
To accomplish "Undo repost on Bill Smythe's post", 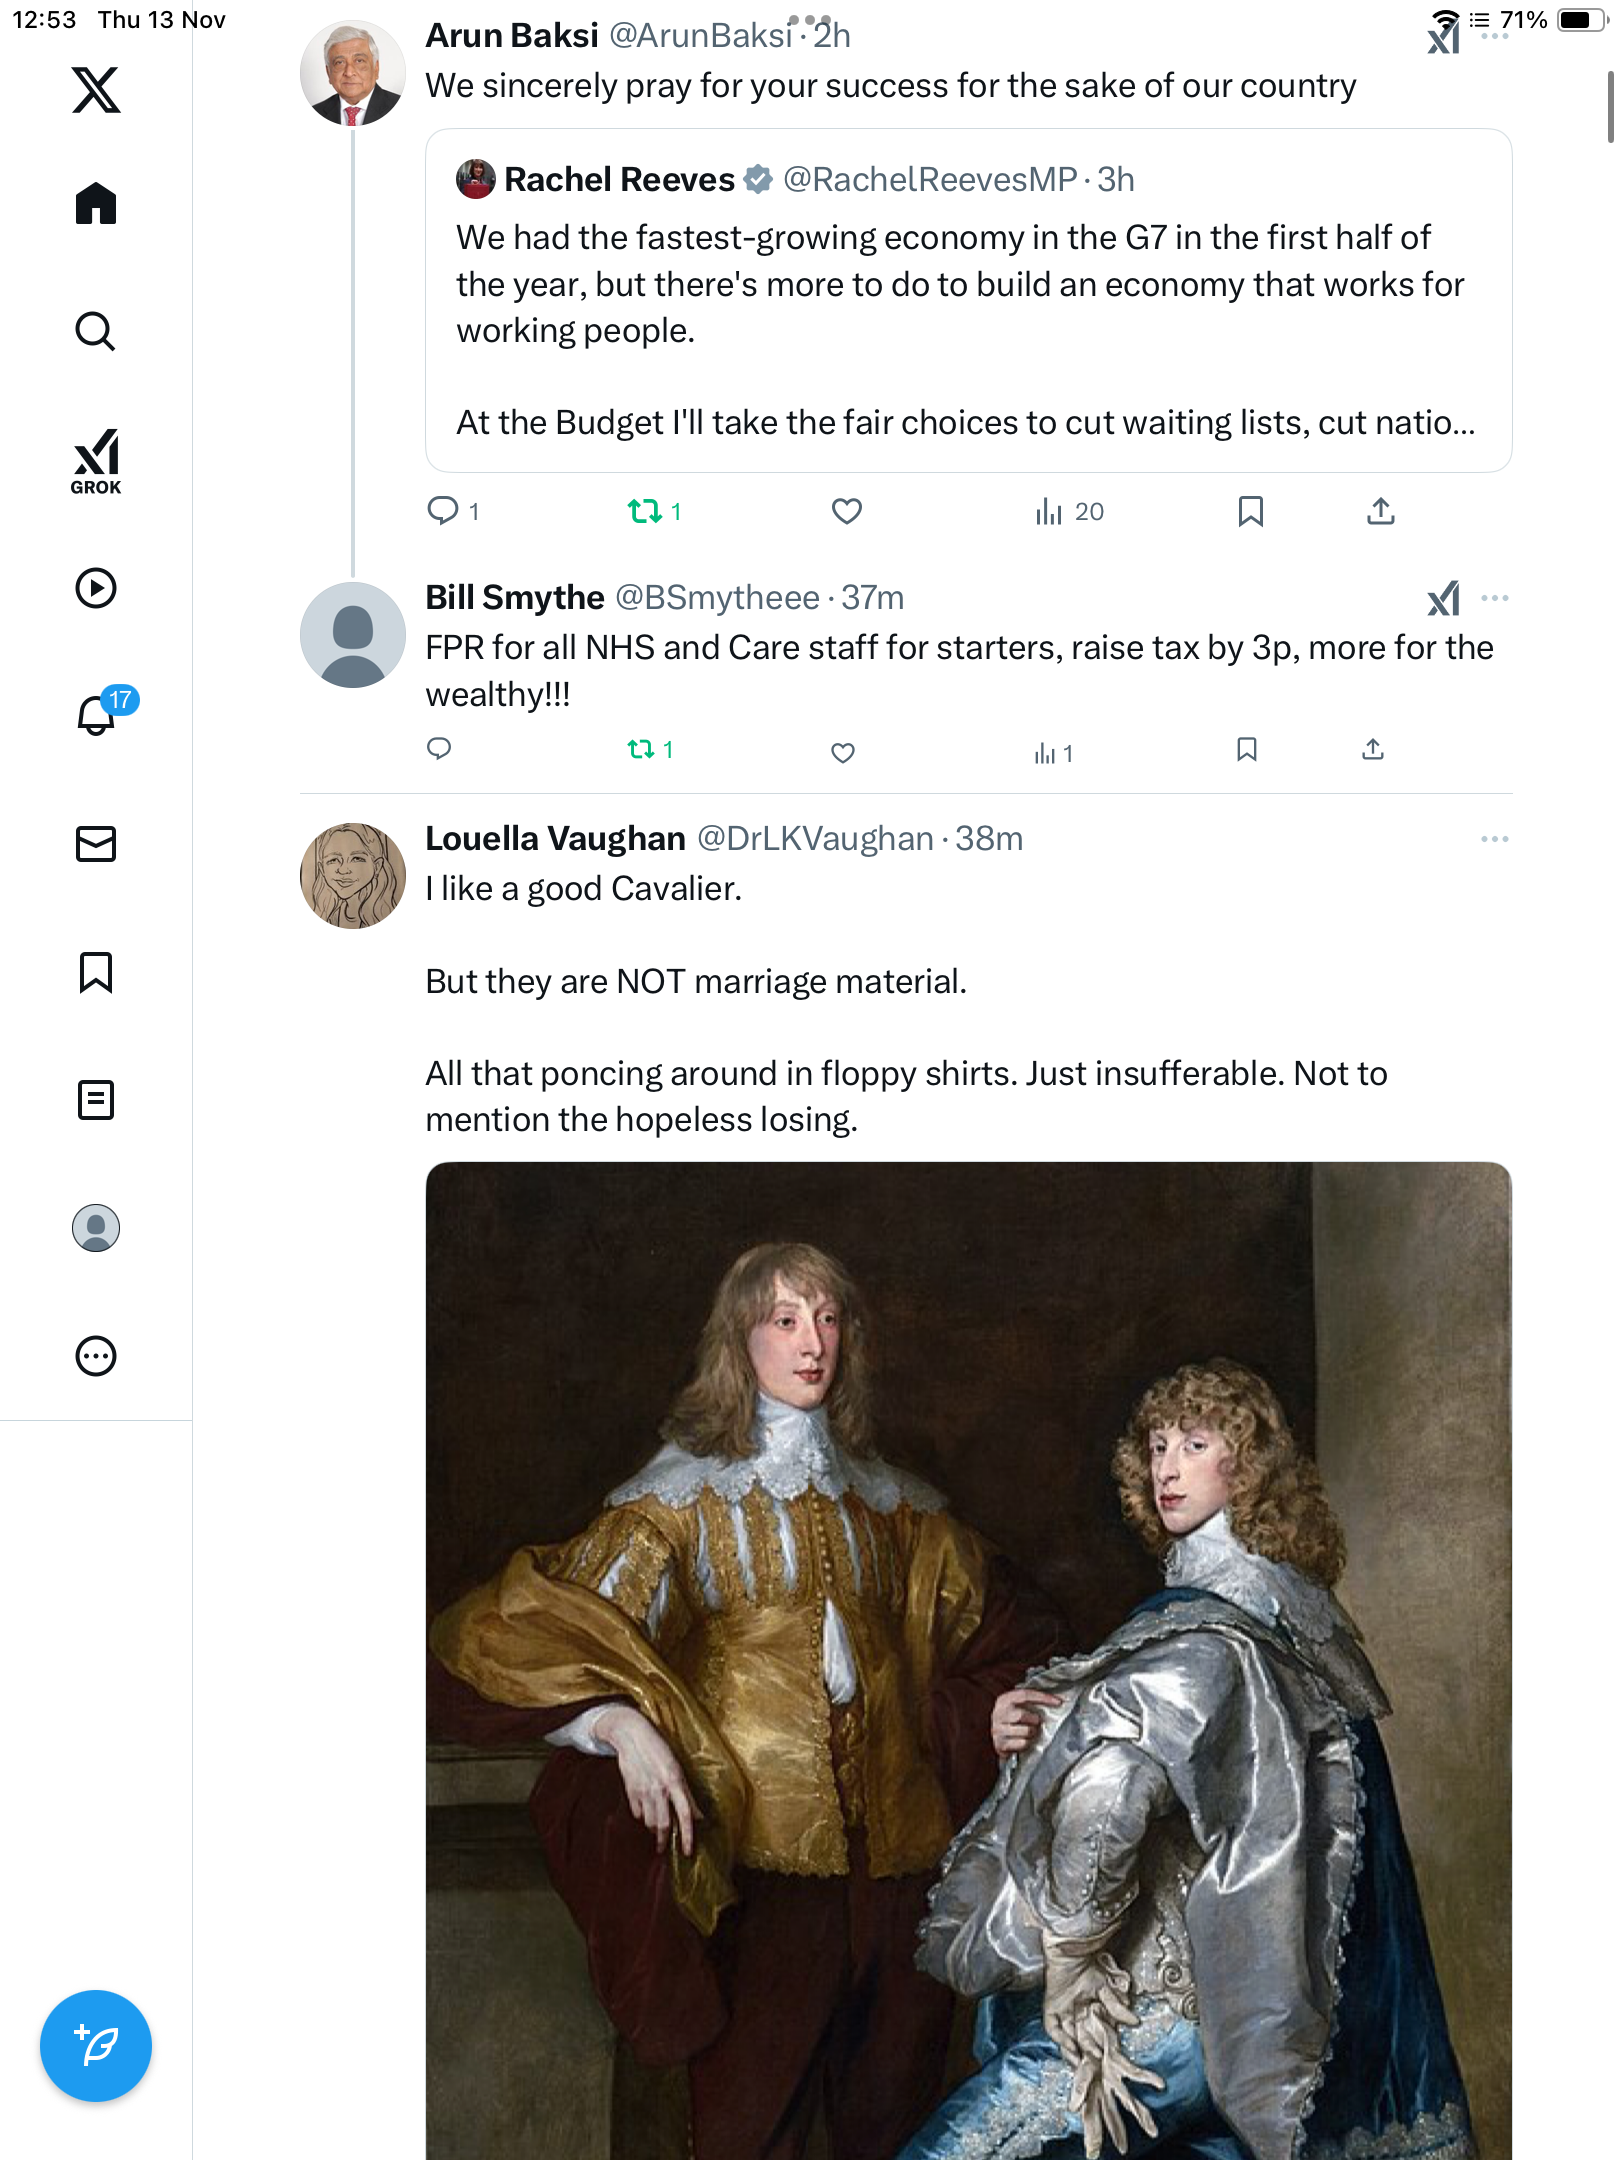I will point(641,749).
